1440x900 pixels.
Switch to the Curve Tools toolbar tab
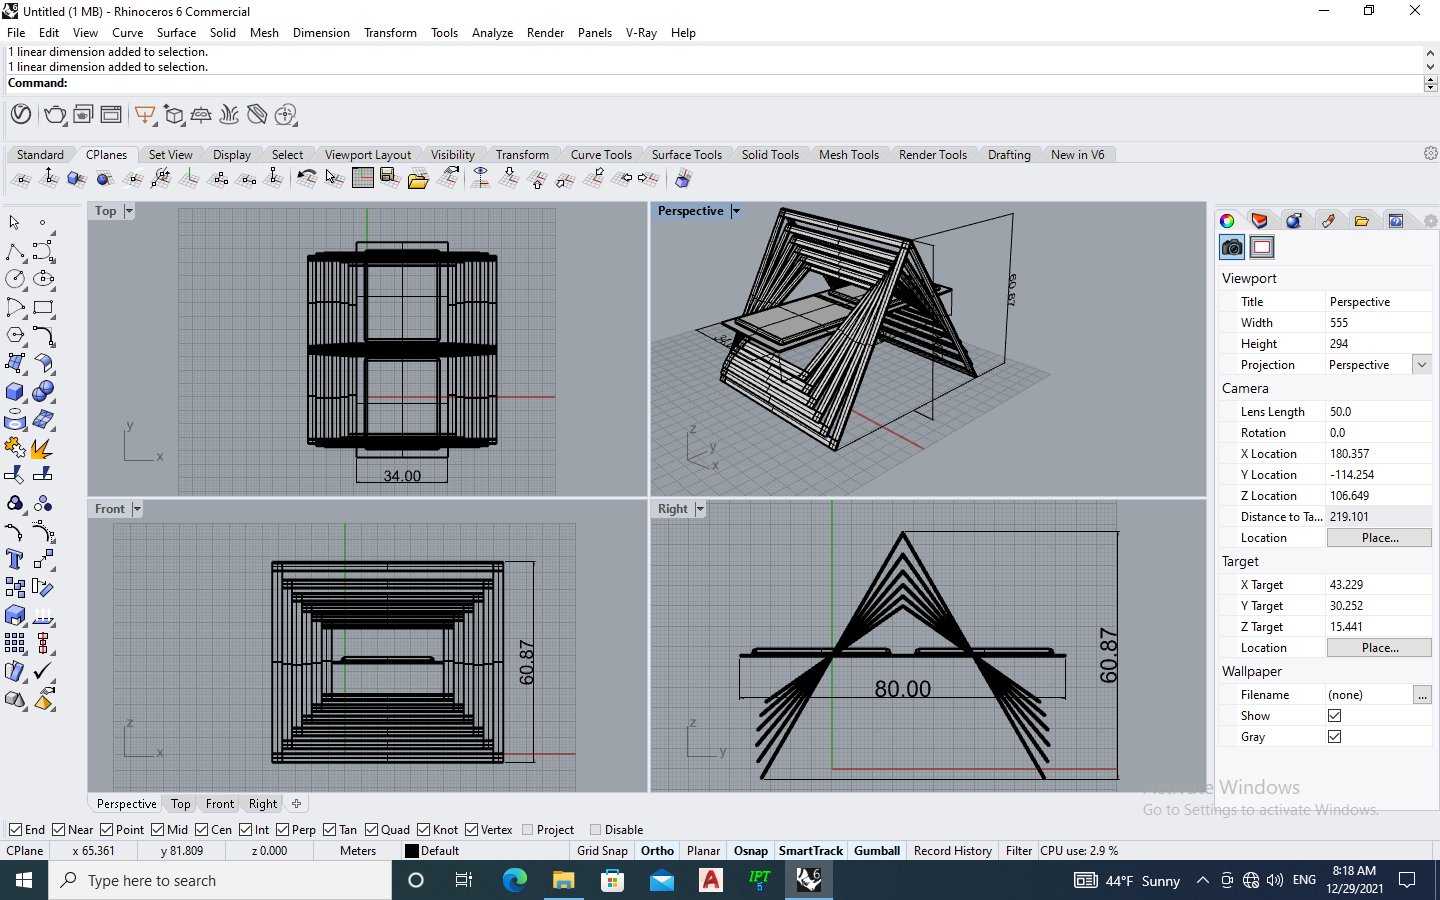600,155
